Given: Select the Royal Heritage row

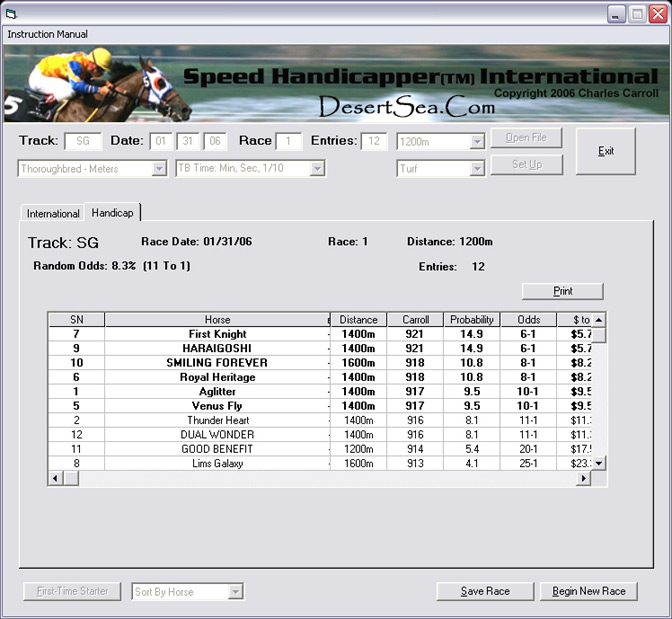Looking at the screenshot, I should (x=320, y=377).
